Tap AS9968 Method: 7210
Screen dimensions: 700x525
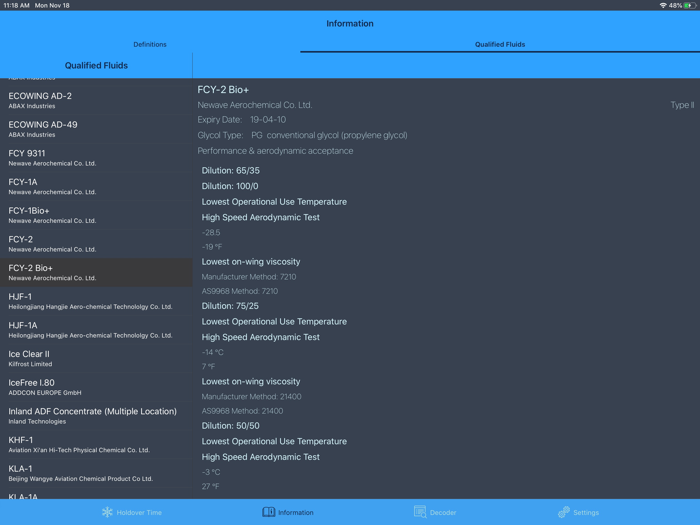240,291
